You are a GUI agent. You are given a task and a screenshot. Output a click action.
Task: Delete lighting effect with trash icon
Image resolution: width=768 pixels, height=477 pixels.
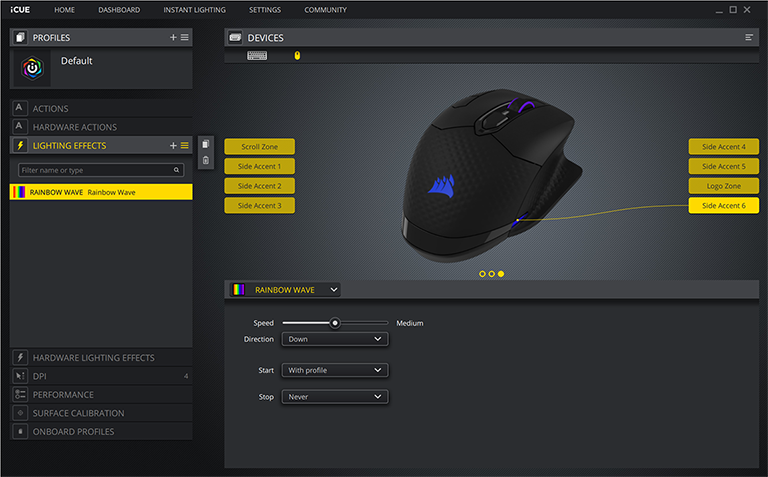pyautogui.click(x=206, y=160)
